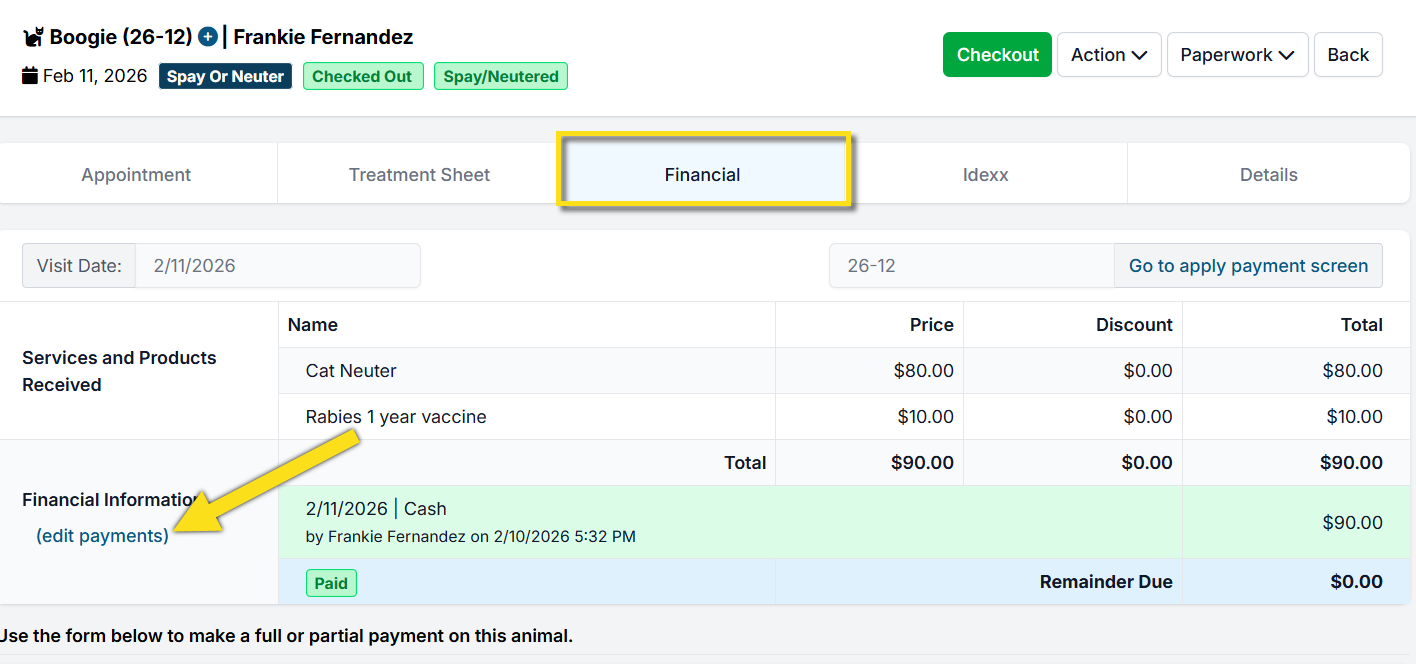Open the Treatment Sheet tab
The height and width of the screenshot is (664, 1416).
(419, 175)
